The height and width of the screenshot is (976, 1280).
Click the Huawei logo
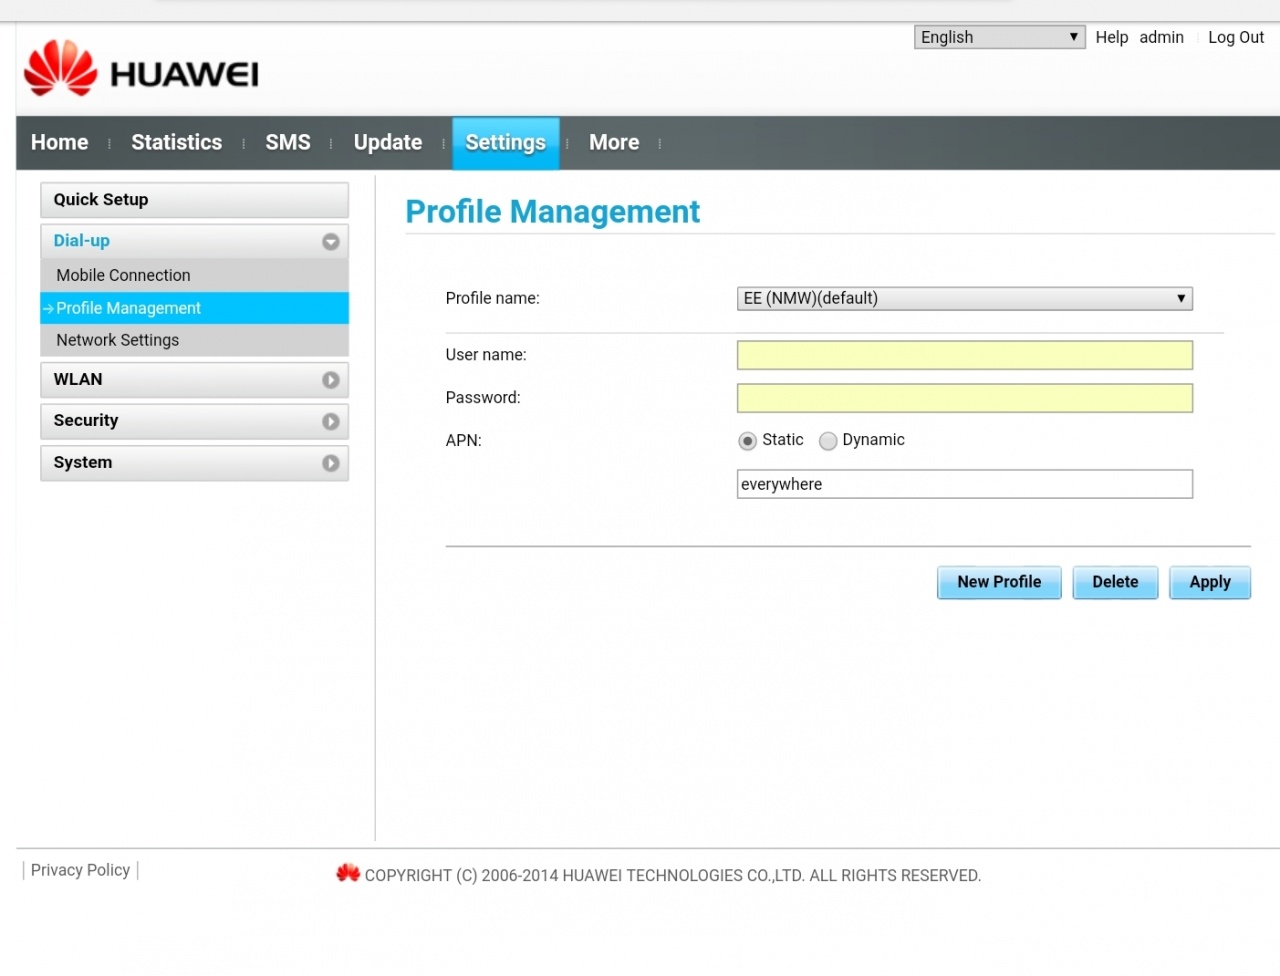tap(141, 68)
